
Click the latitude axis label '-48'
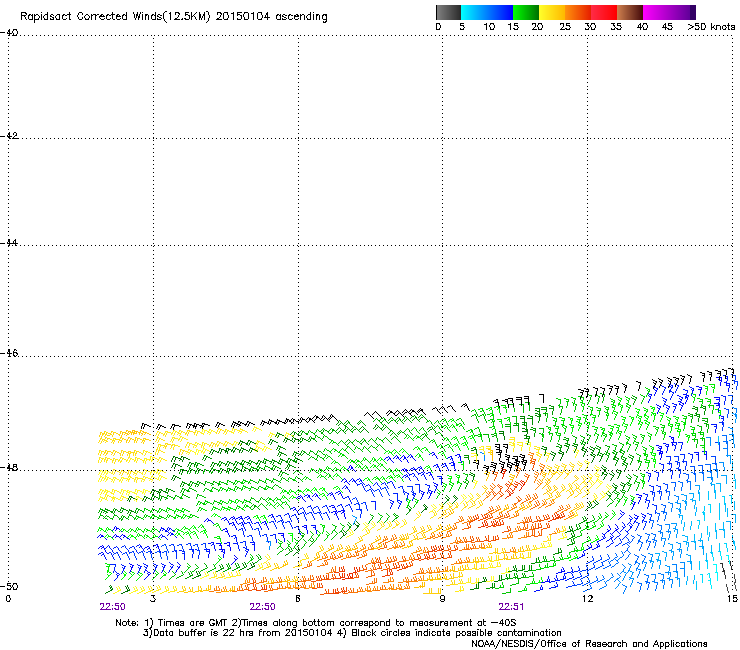[9, 467]
